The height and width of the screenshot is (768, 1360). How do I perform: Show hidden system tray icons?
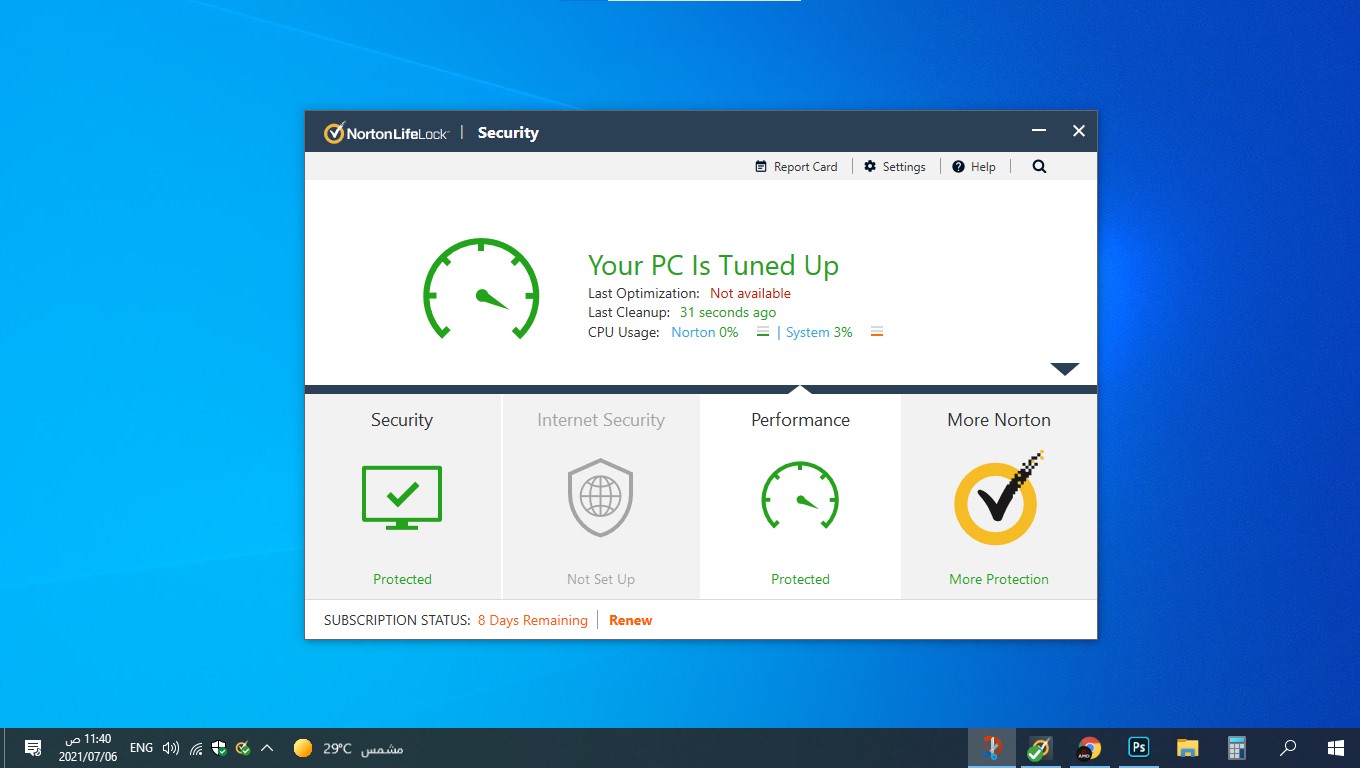(267, 748)
